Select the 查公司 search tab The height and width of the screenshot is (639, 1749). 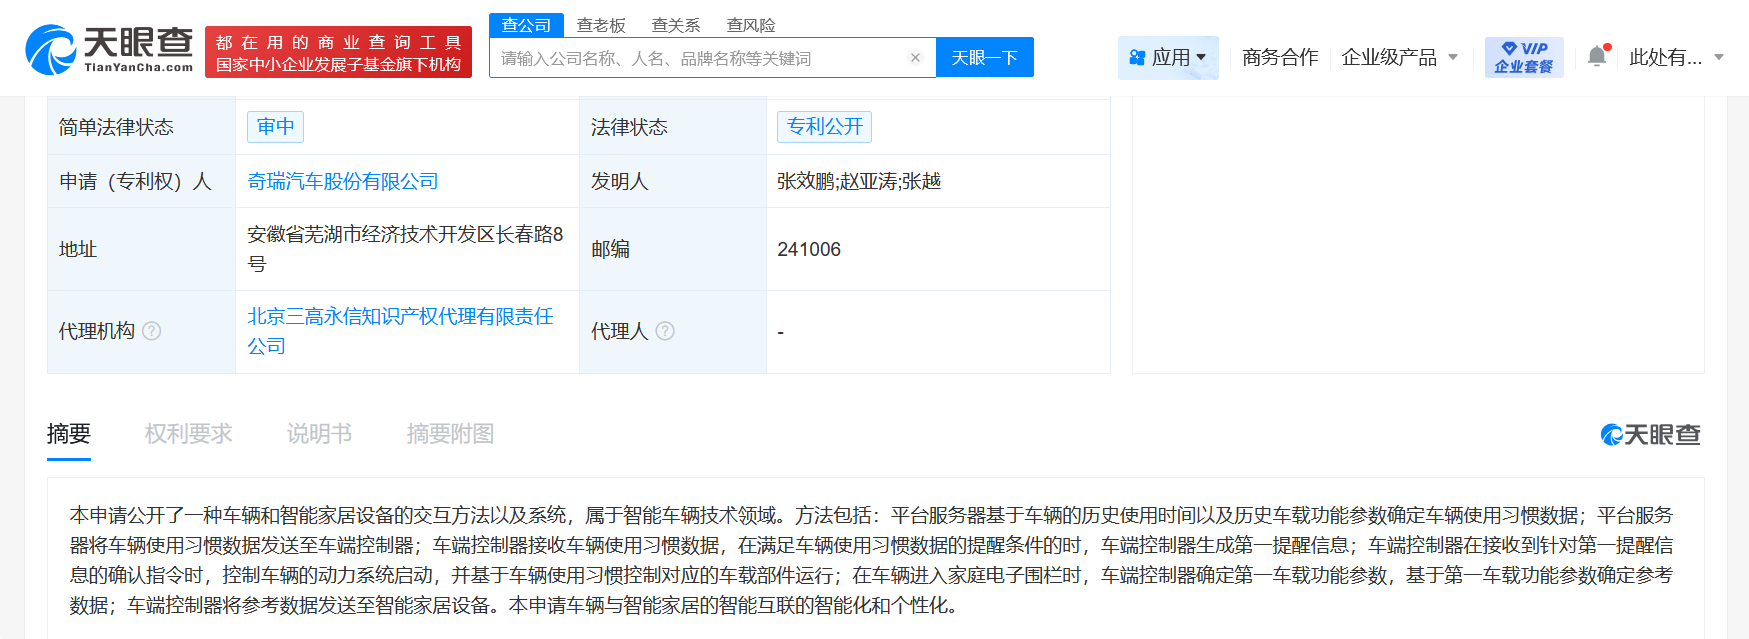526,25
